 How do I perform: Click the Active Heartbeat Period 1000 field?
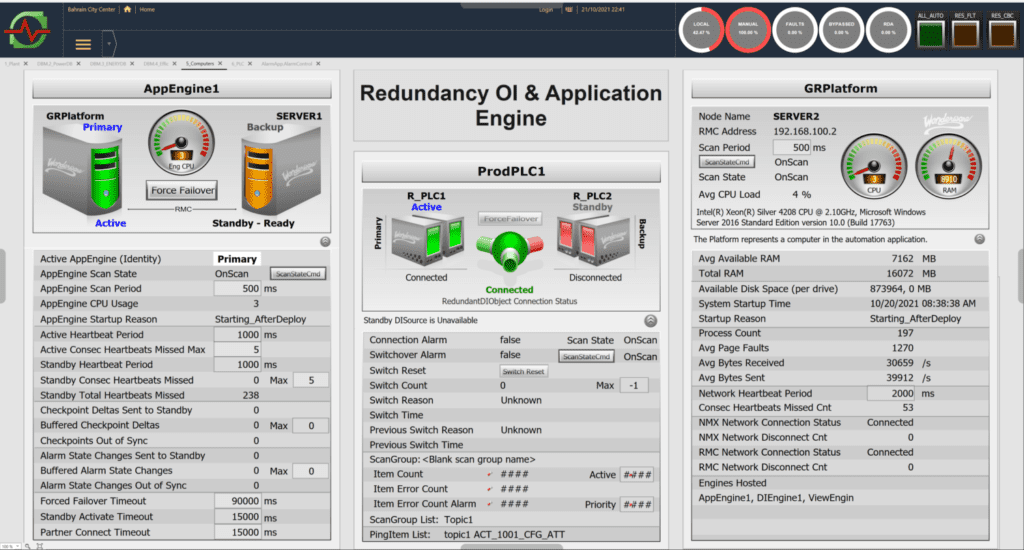click(237, 334)
